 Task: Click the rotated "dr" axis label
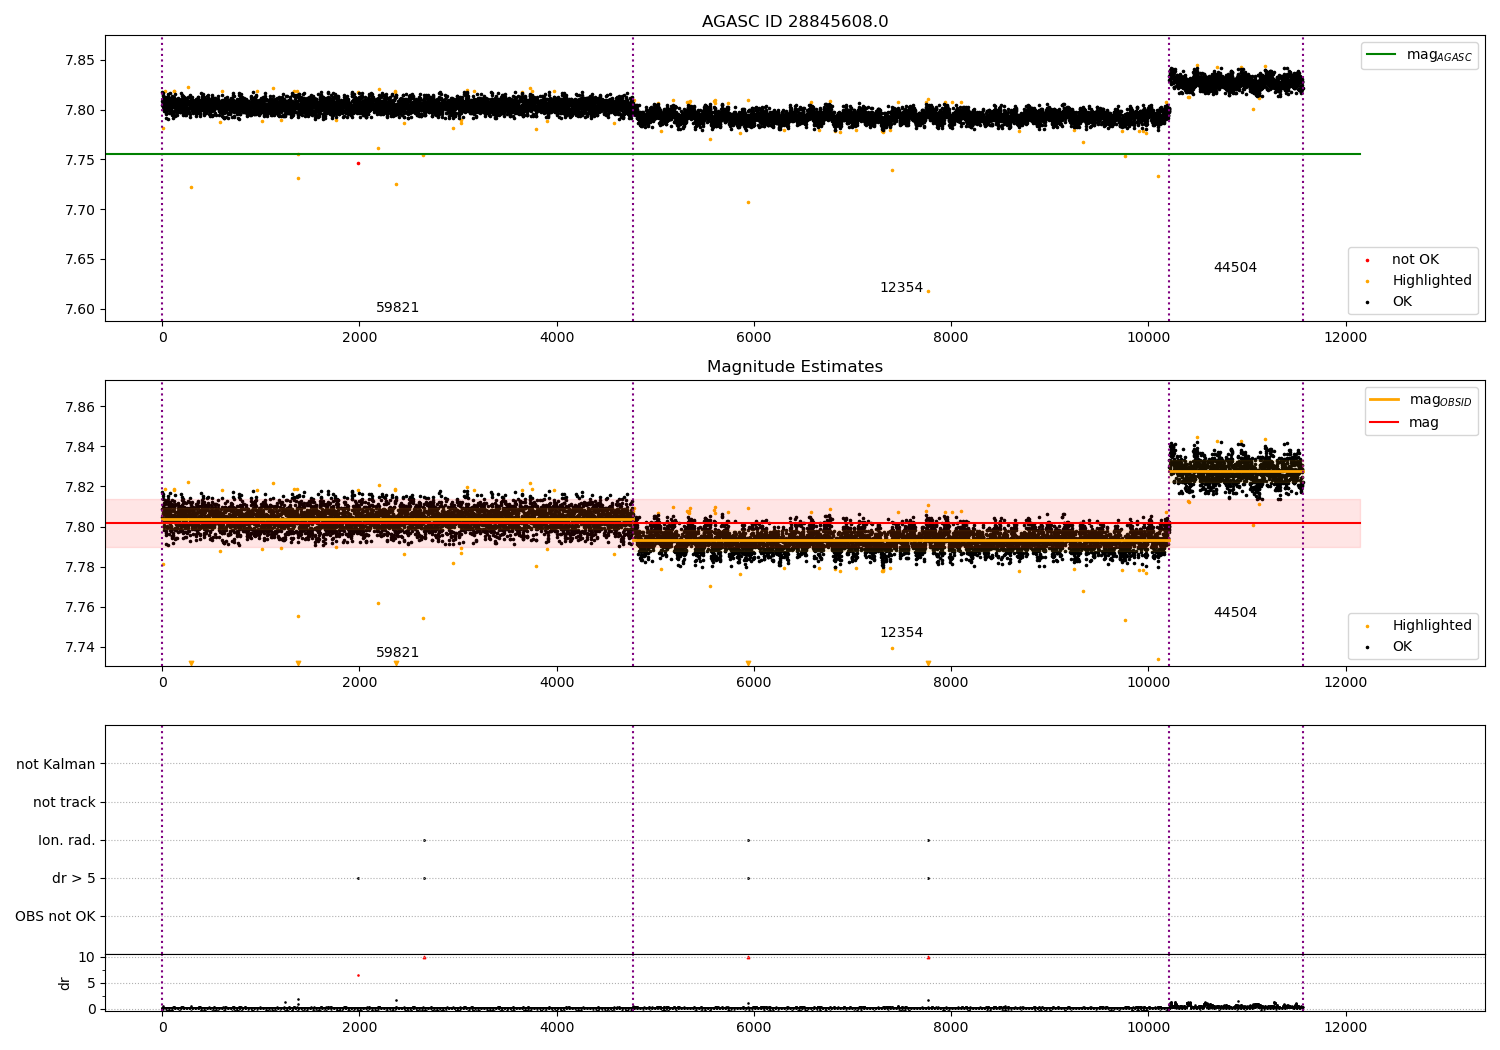click(x=65, y=983)
